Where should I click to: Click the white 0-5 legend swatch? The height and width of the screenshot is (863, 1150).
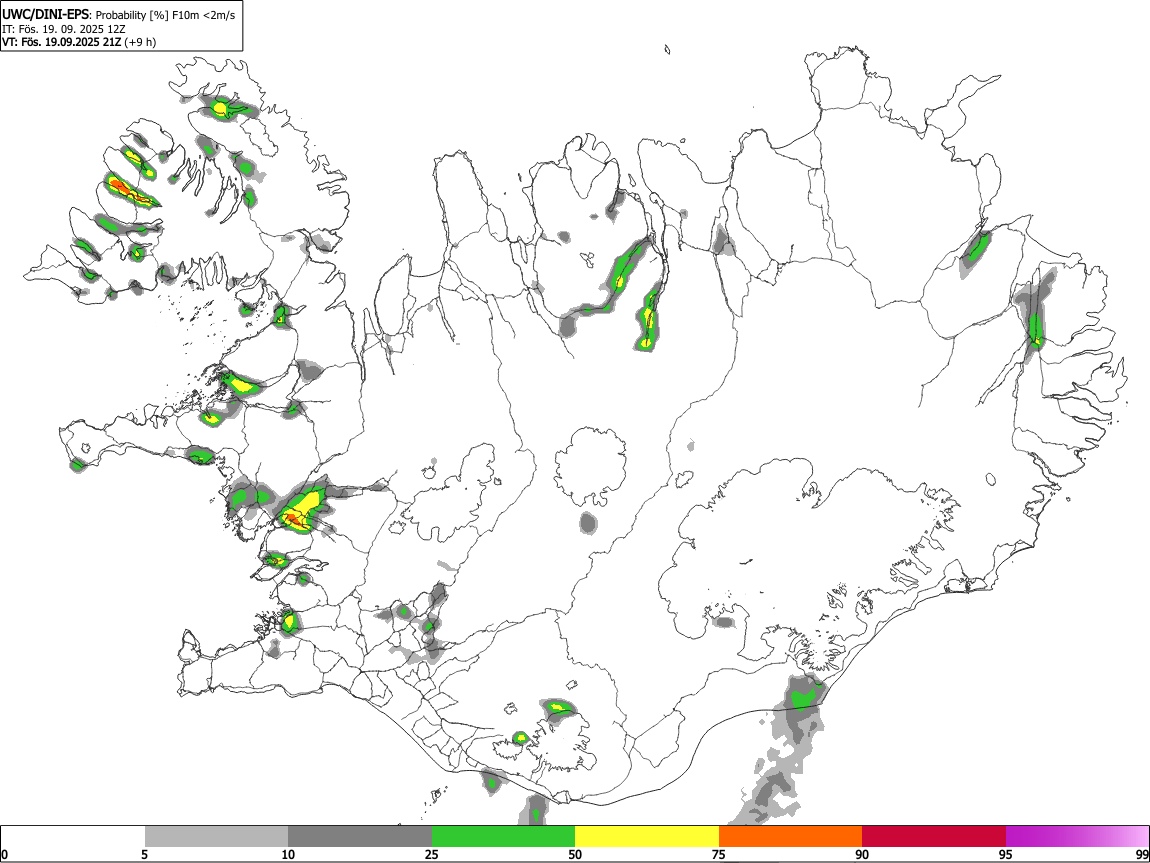coord(73,836)
